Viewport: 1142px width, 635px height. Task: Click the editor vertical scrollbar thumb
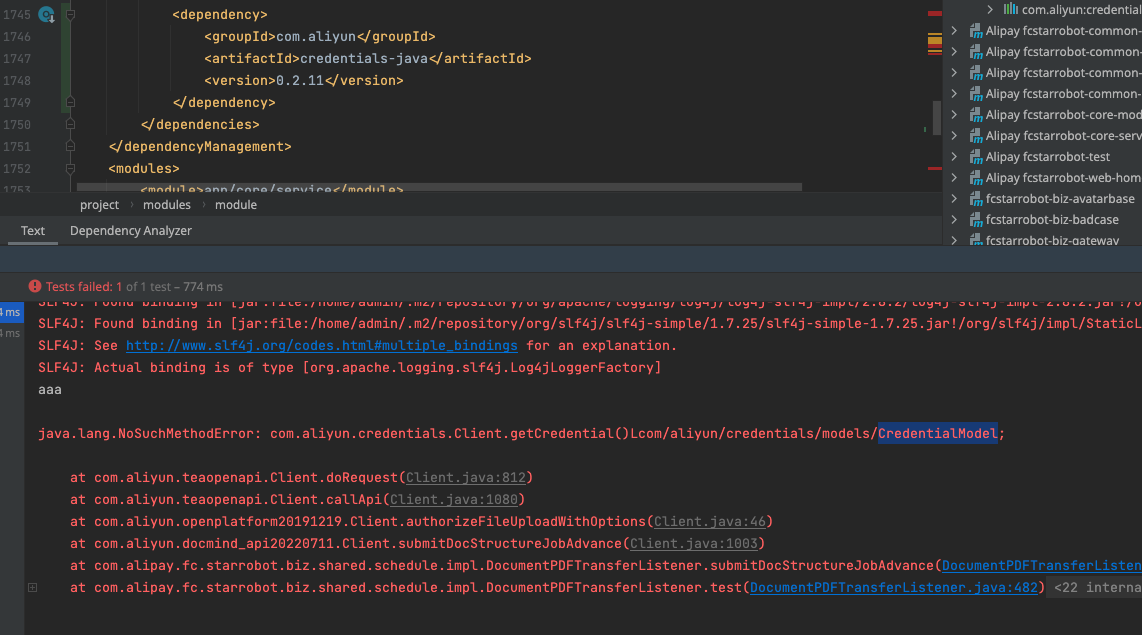(x=937, y=117)
